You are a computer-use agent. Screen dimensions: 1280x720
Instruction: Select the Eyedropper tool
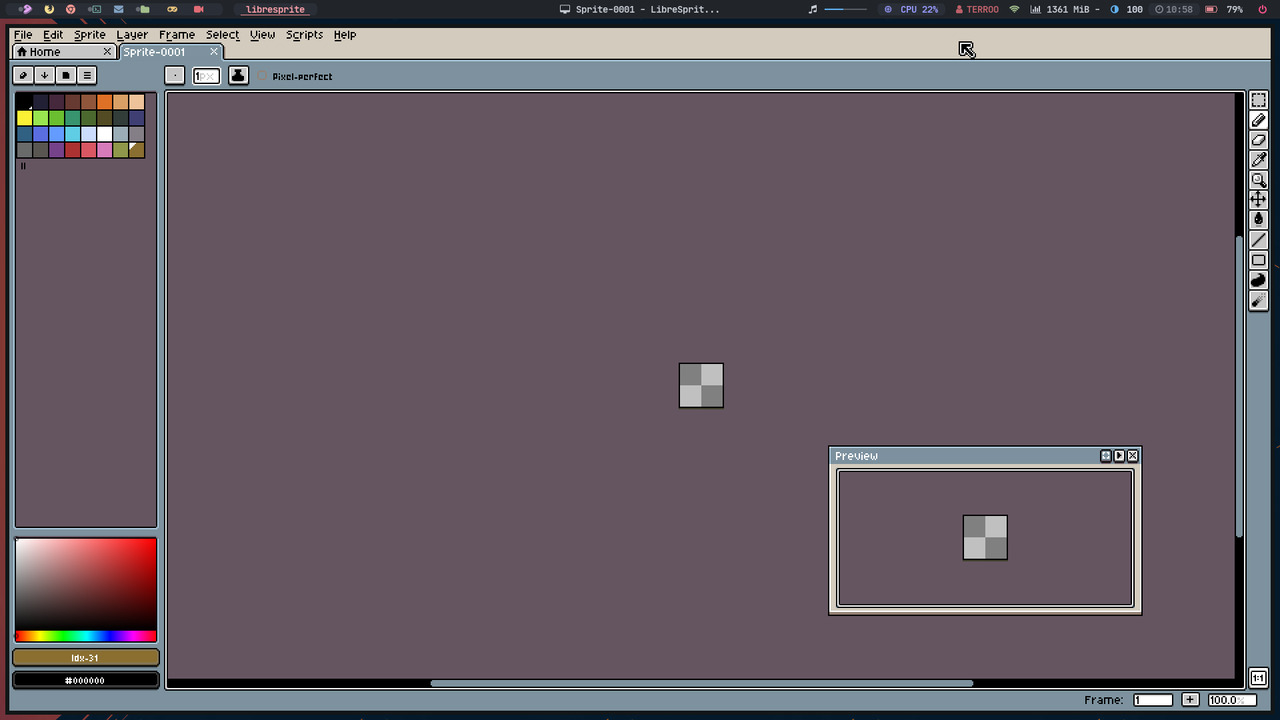[x=1258, y=160]
